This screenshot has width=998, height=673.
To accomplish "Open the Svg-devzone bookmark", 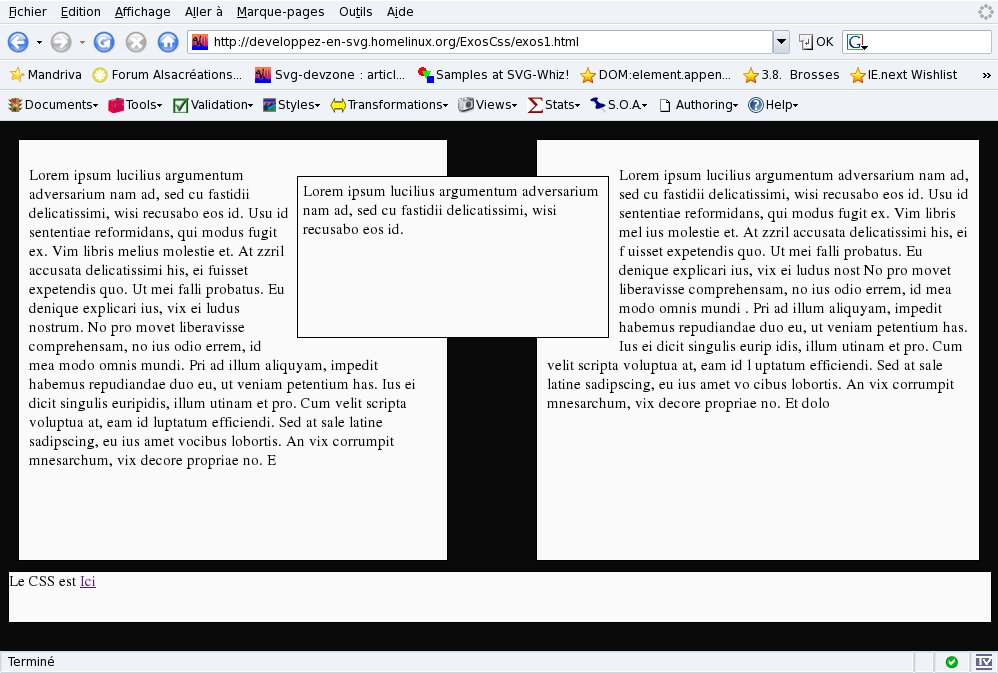I will (330, 74).
